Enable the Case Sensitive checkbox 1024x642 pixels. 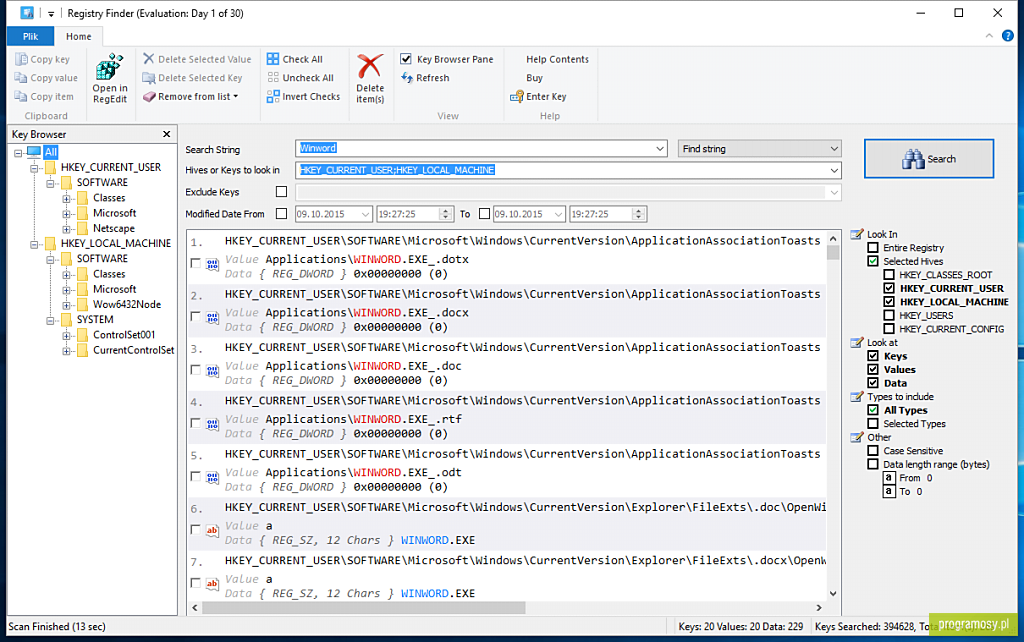click(x=872, y=451)
